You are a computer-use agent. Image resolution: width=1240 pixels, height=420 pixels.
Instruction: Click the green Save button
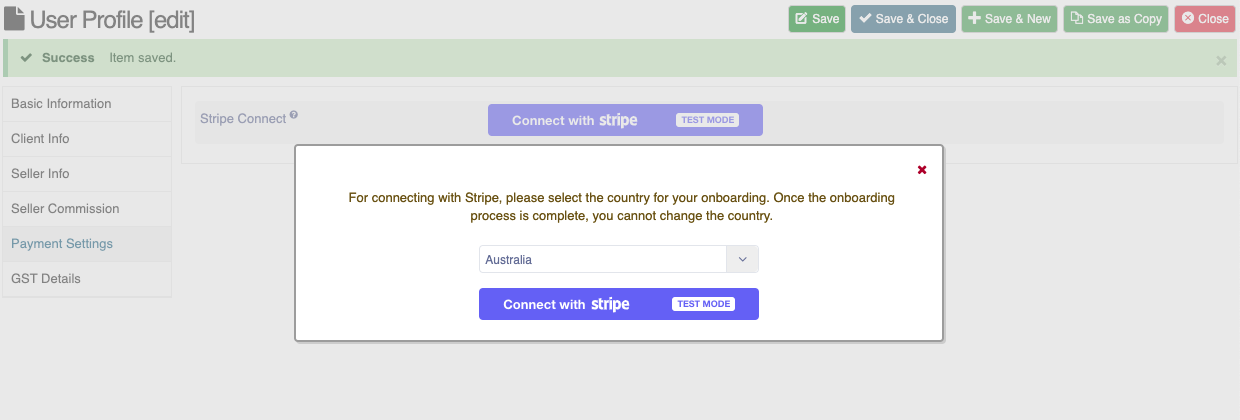[x=817, y=19]
